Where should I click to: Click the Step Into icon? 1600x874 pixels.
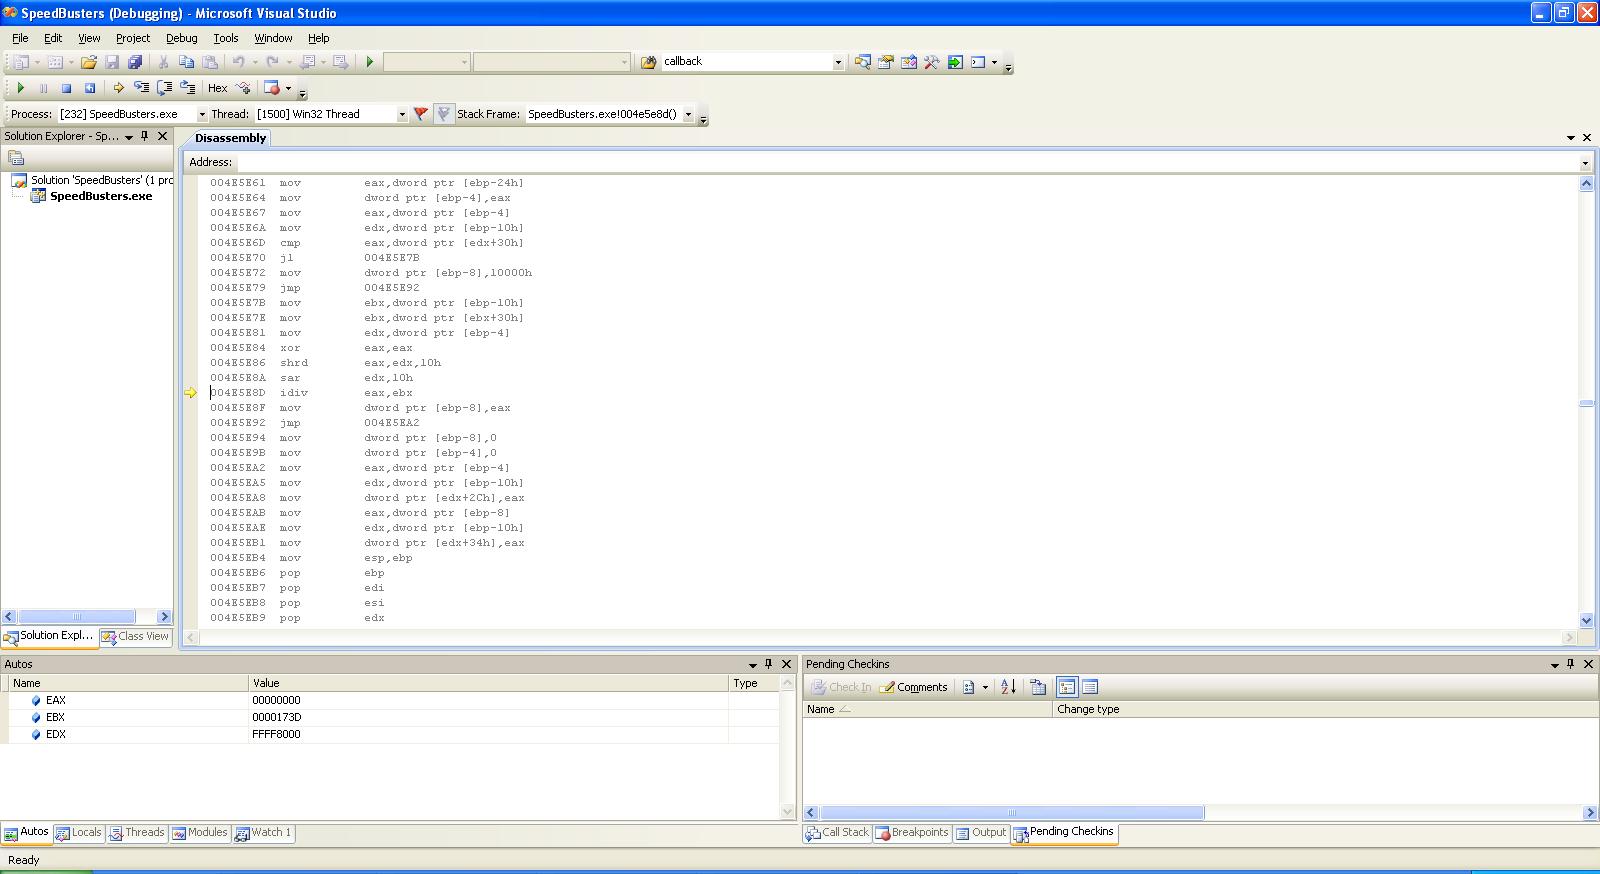coord(142,88)
